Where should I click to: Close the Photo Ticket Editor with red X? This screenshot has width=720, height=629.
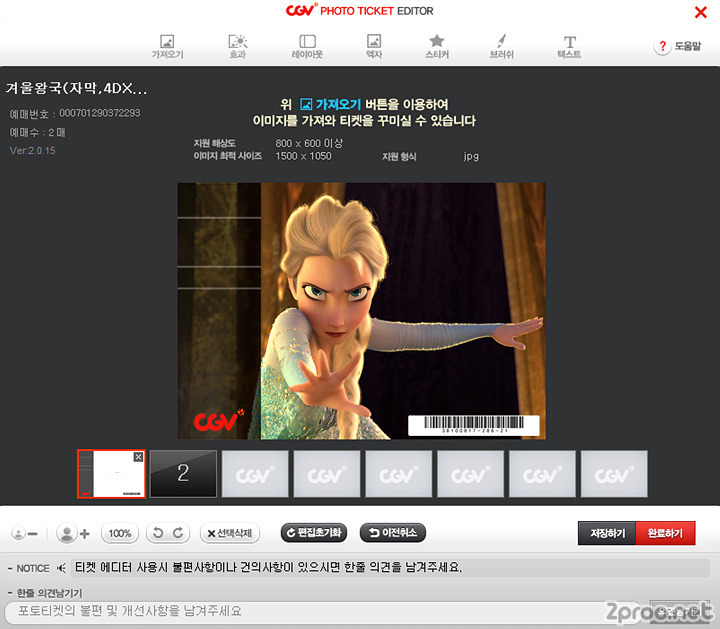(x=701, y=12)
